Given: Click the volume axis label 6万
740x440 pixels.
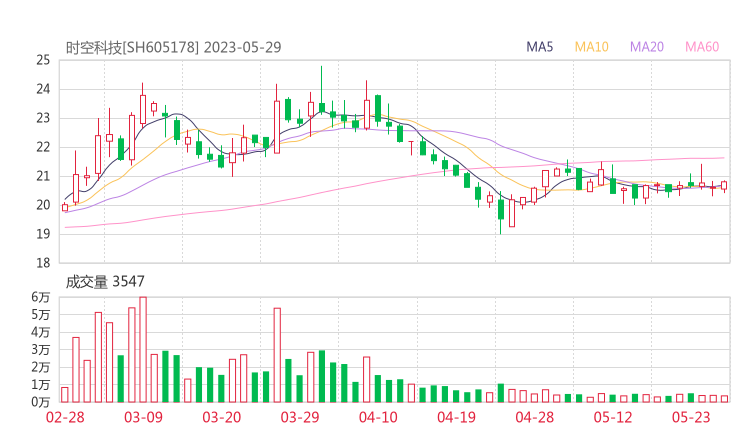Looking at the screenshot, I should [41, 297].
